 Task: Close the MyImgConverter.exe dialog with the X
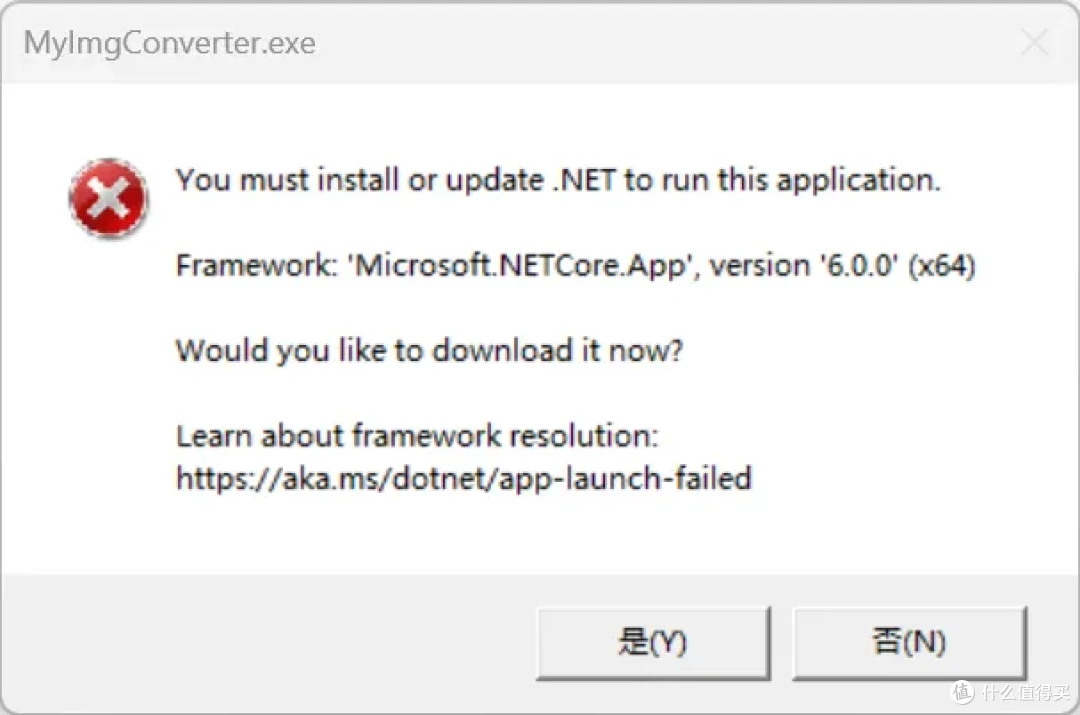1035,42
